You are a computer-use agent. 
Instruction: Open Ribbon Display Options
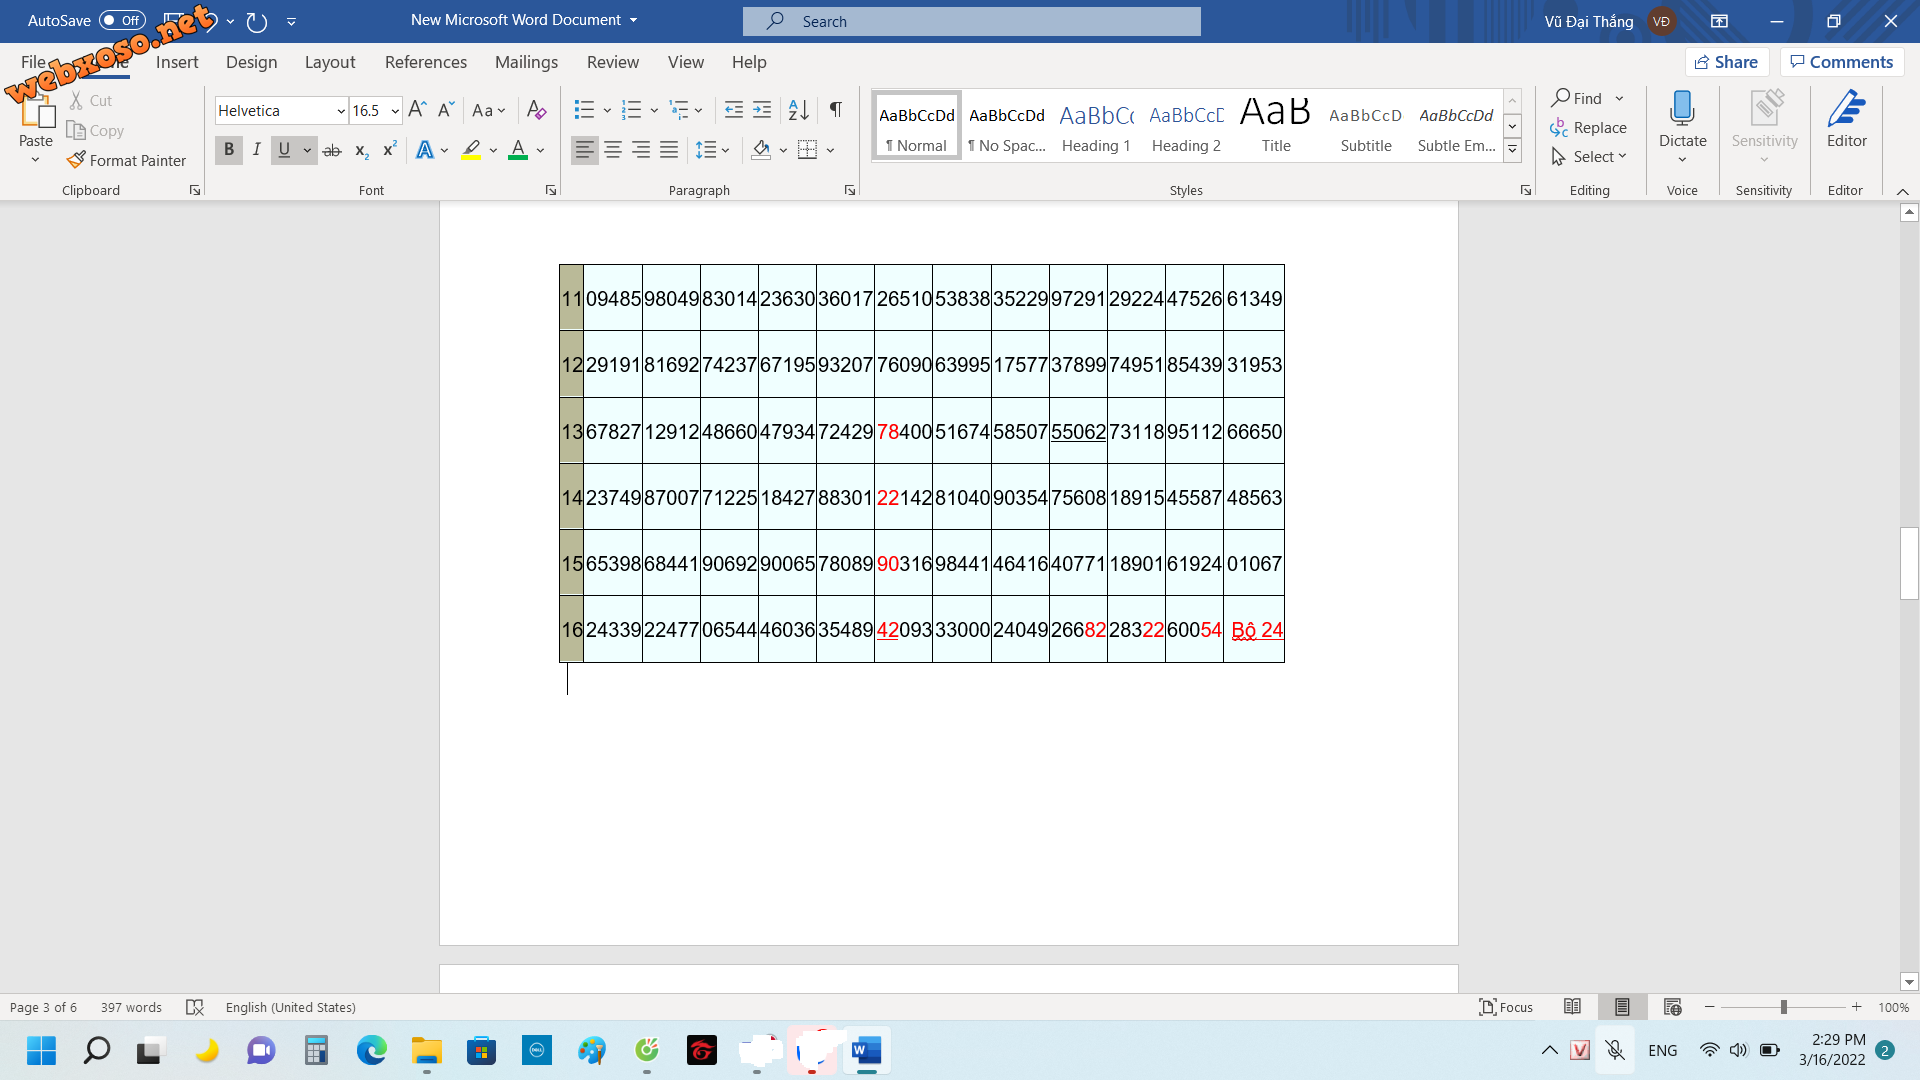point(1719,21)
